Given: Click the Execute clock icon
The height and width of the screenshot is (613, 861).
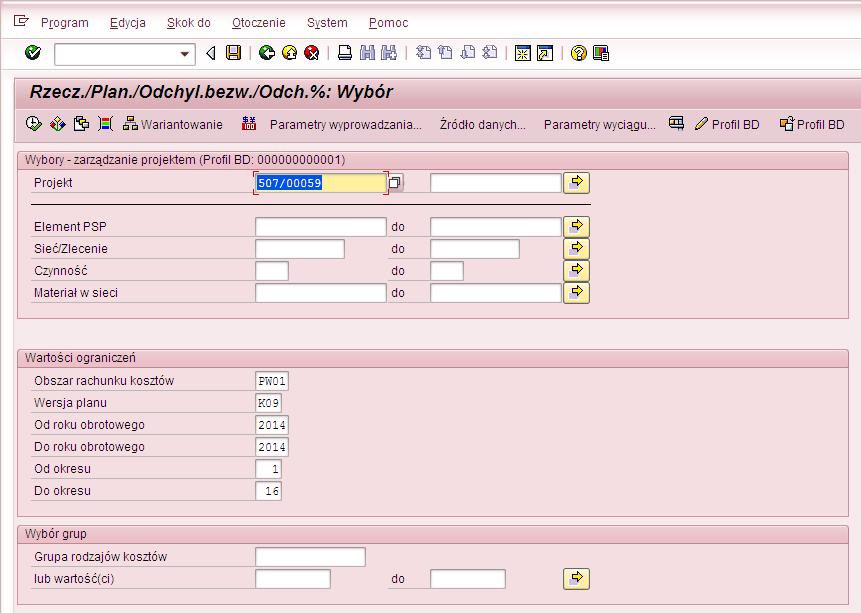Looking at the screenshot, I should [x=33, y=124].
